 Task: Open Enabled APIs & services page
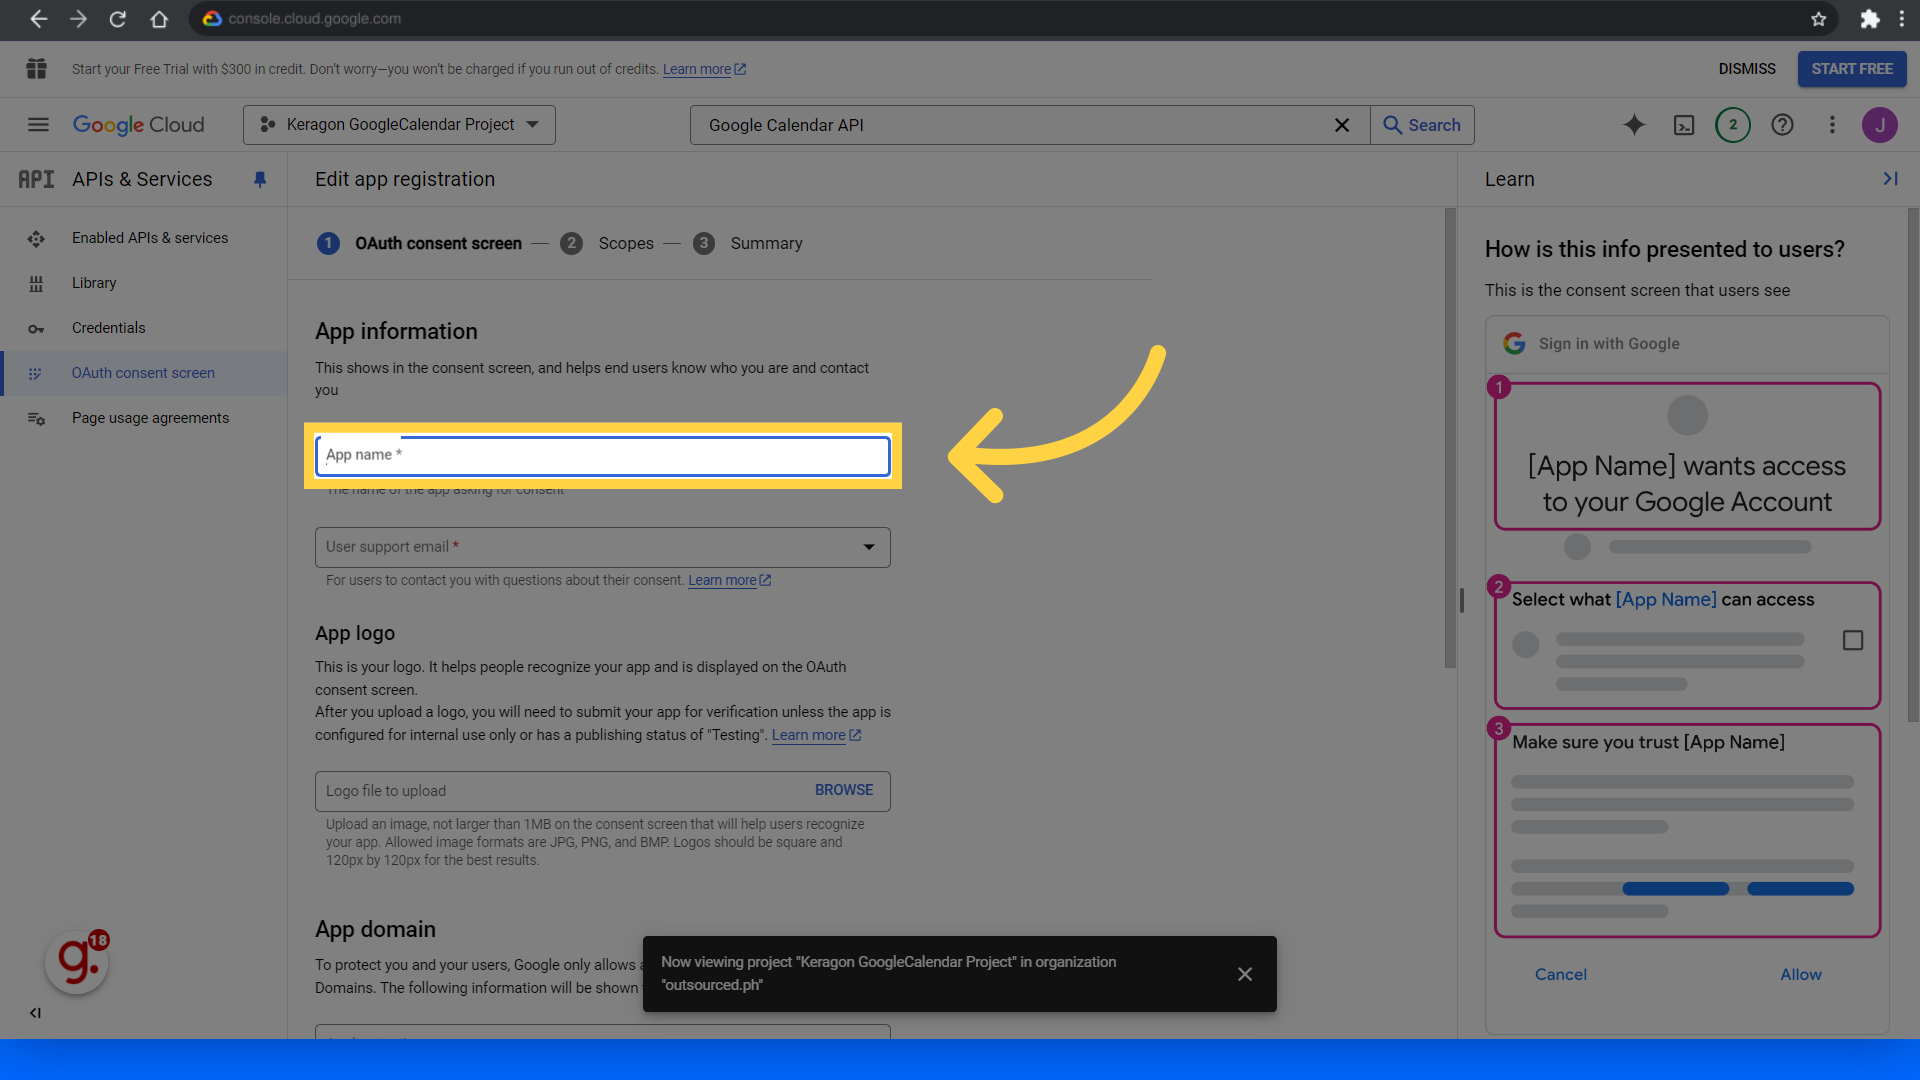click(150, 238)
